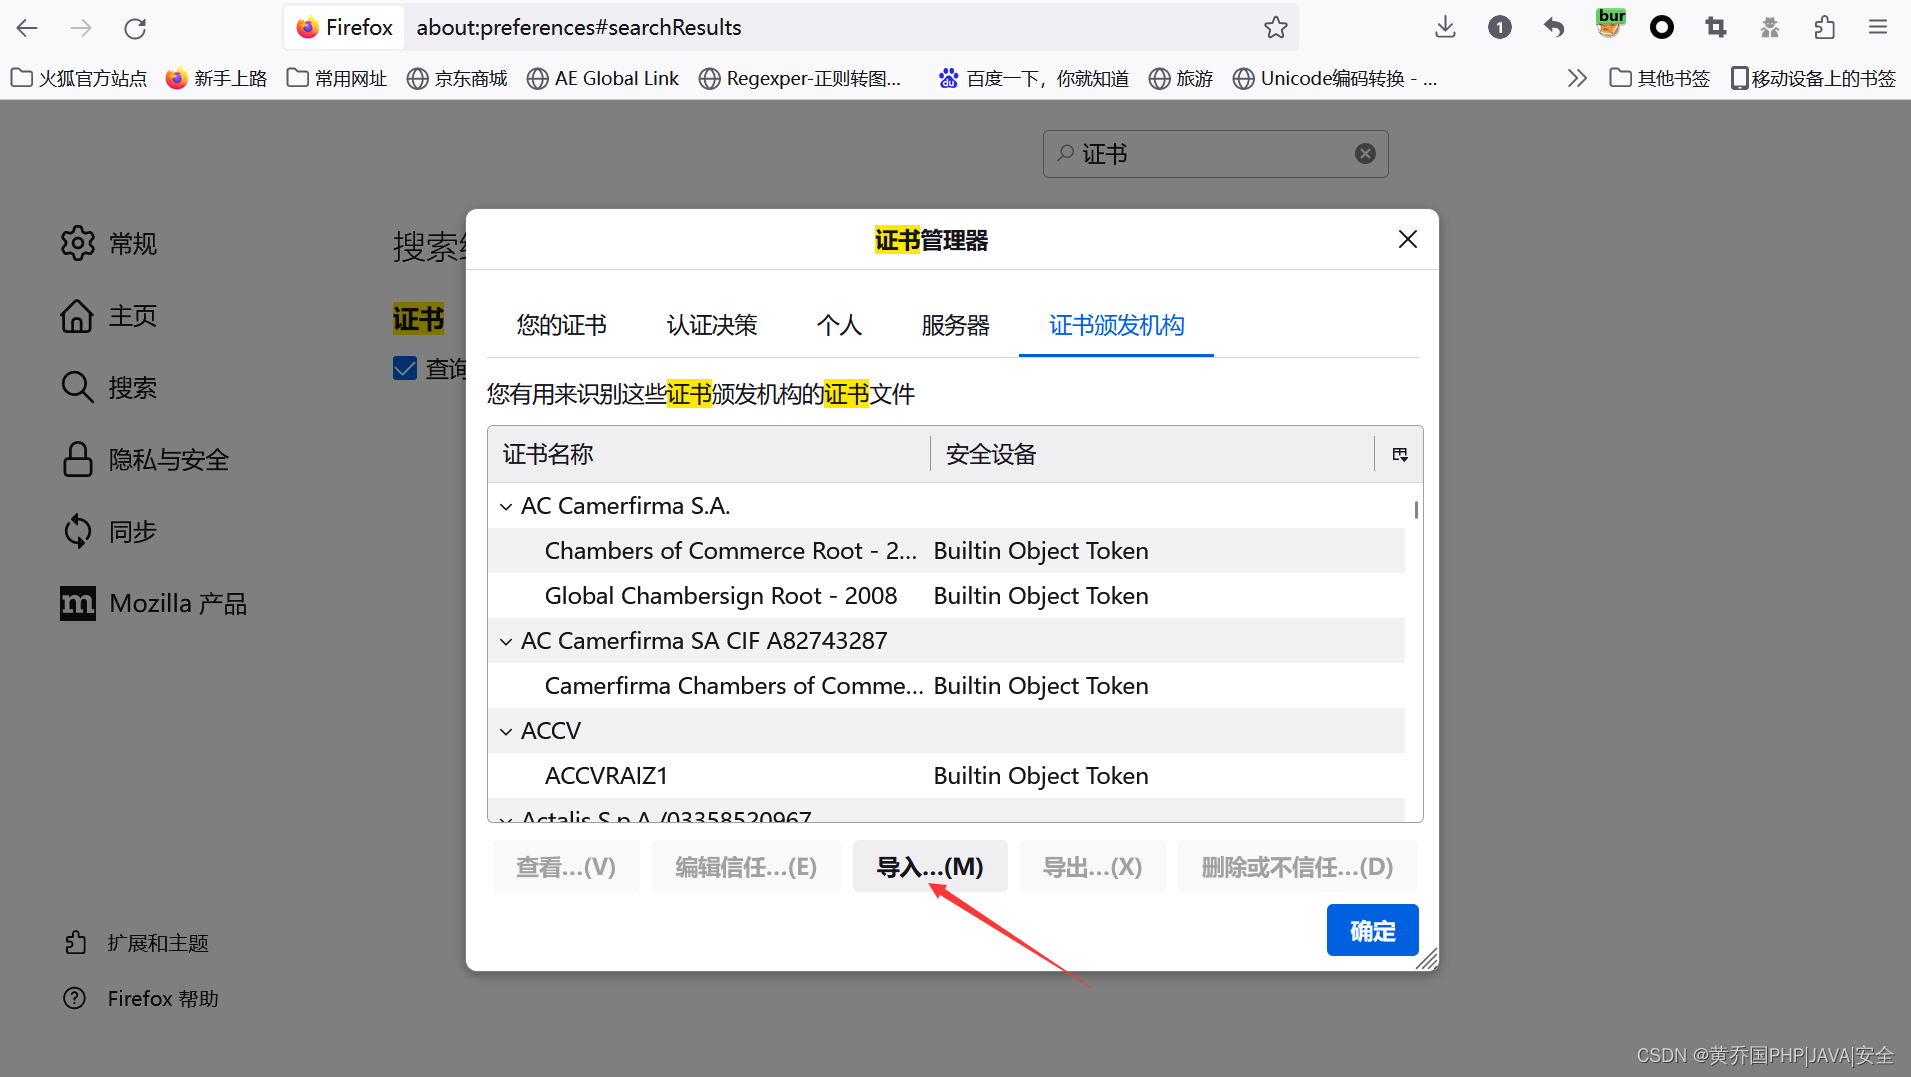
Task: Open 扩展和主题 extensions and themes
Action: (x=136, y=943)
